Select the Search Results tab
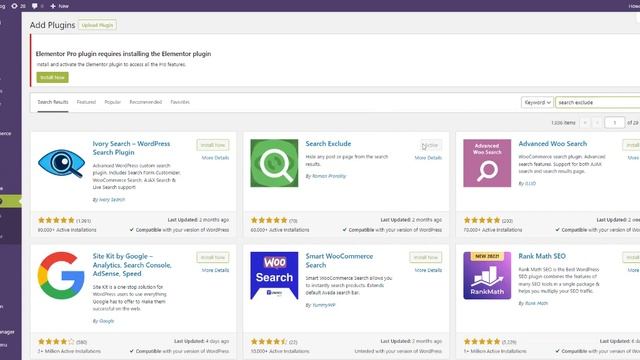The height and width of the screenshot is (360, 640). coord(53,102)
